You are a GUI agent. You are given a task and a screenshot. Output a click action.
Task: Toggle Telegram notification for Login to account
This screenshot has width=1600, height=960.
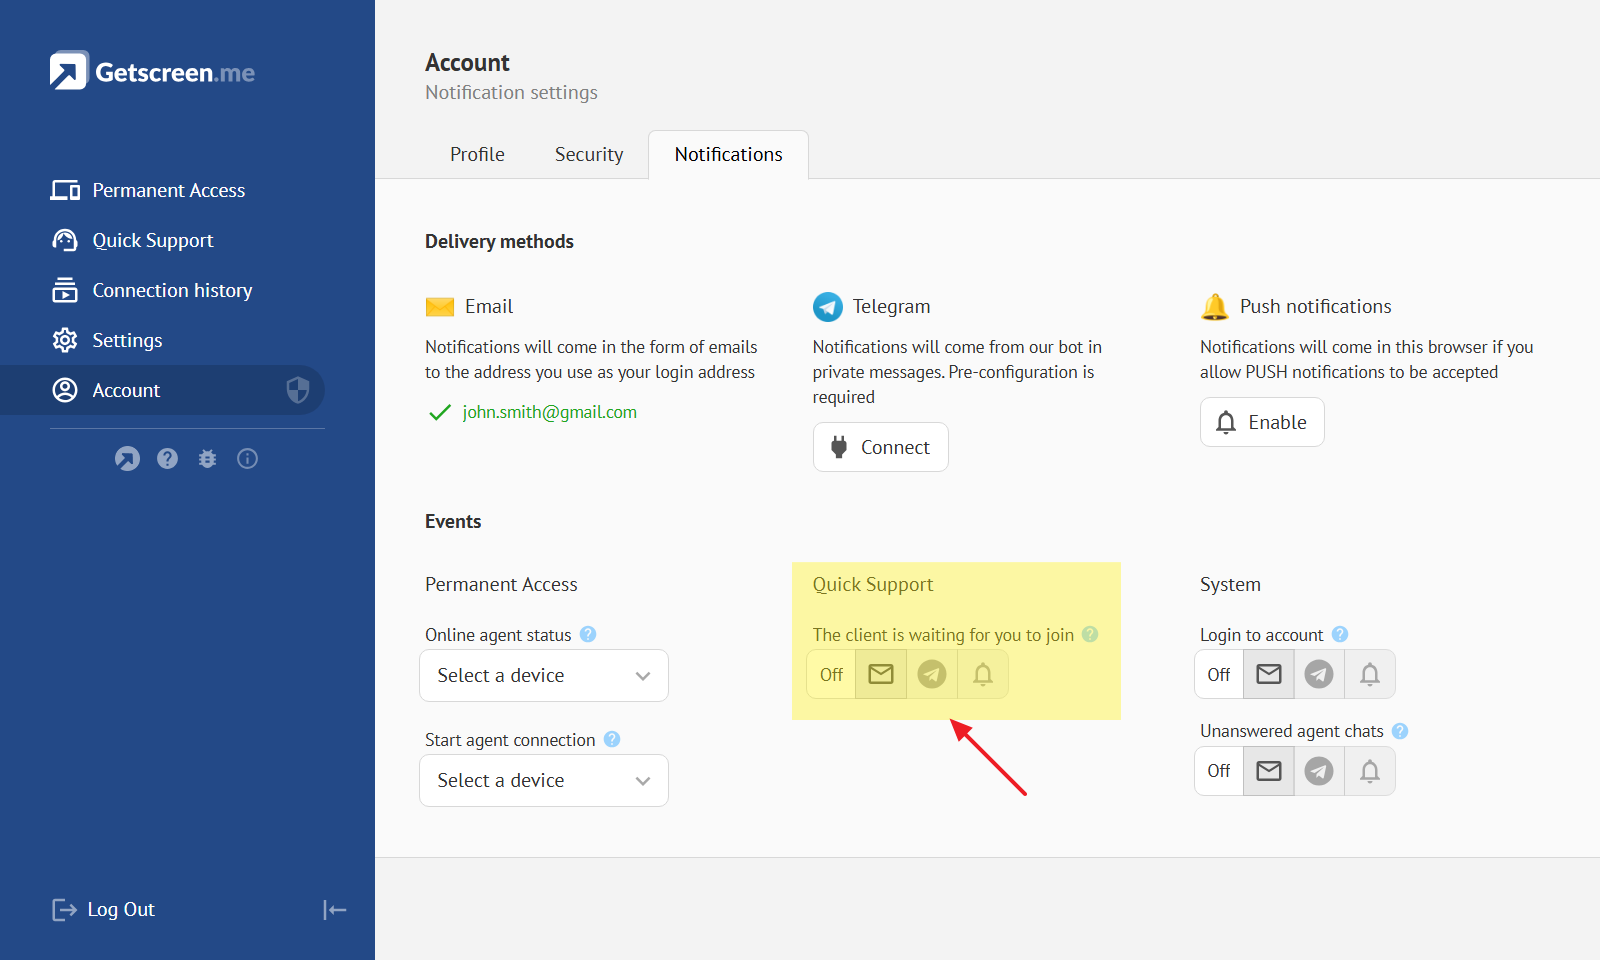click(1319, 675)
